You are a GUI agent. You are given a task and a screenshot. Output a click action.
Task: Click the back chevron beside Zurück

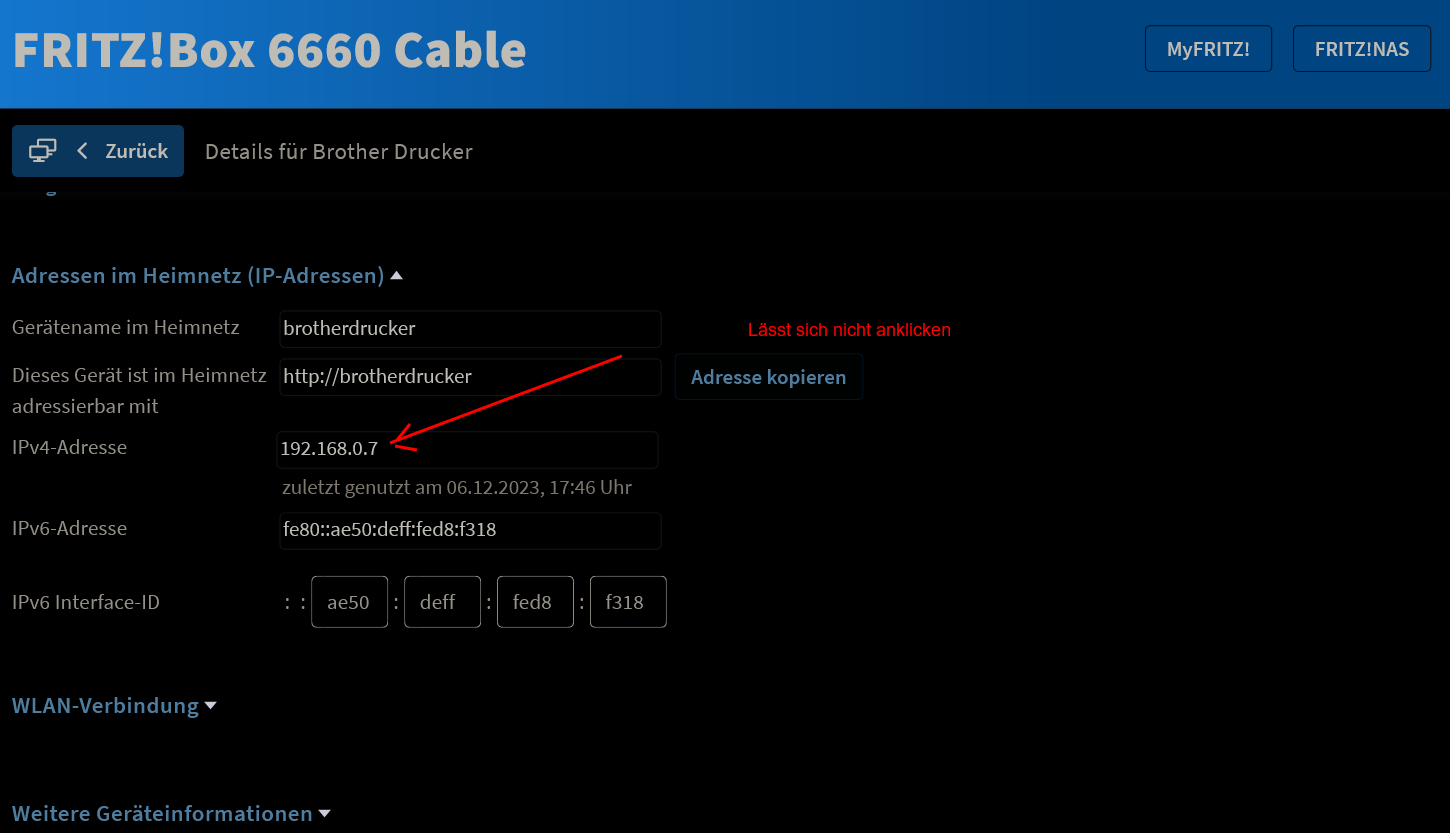coord(83,151)
